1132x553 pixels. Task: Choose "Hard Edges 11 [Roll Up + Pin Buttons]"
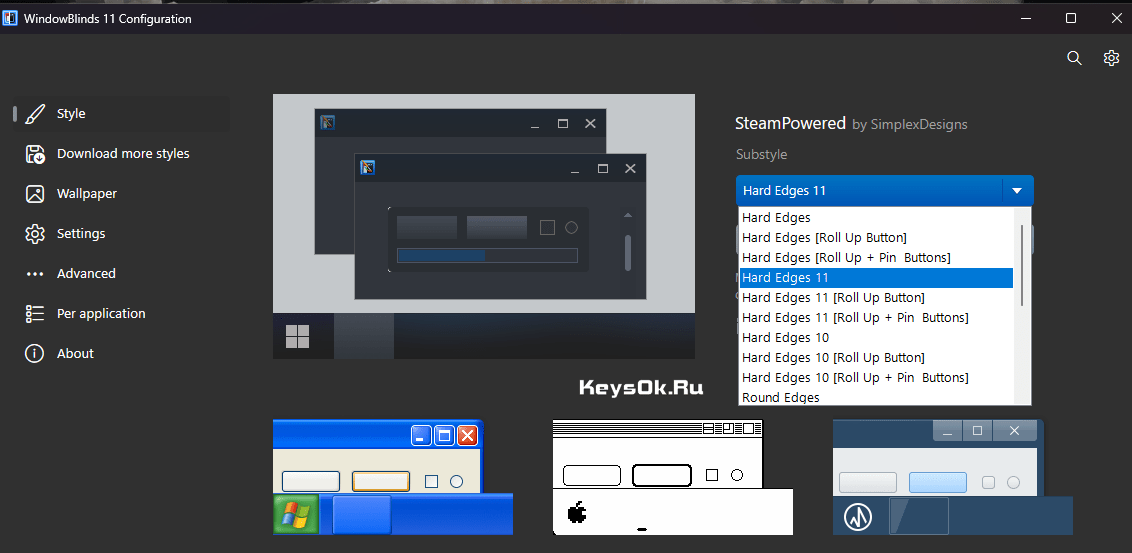pyautogui.click(x=876, y=318)
